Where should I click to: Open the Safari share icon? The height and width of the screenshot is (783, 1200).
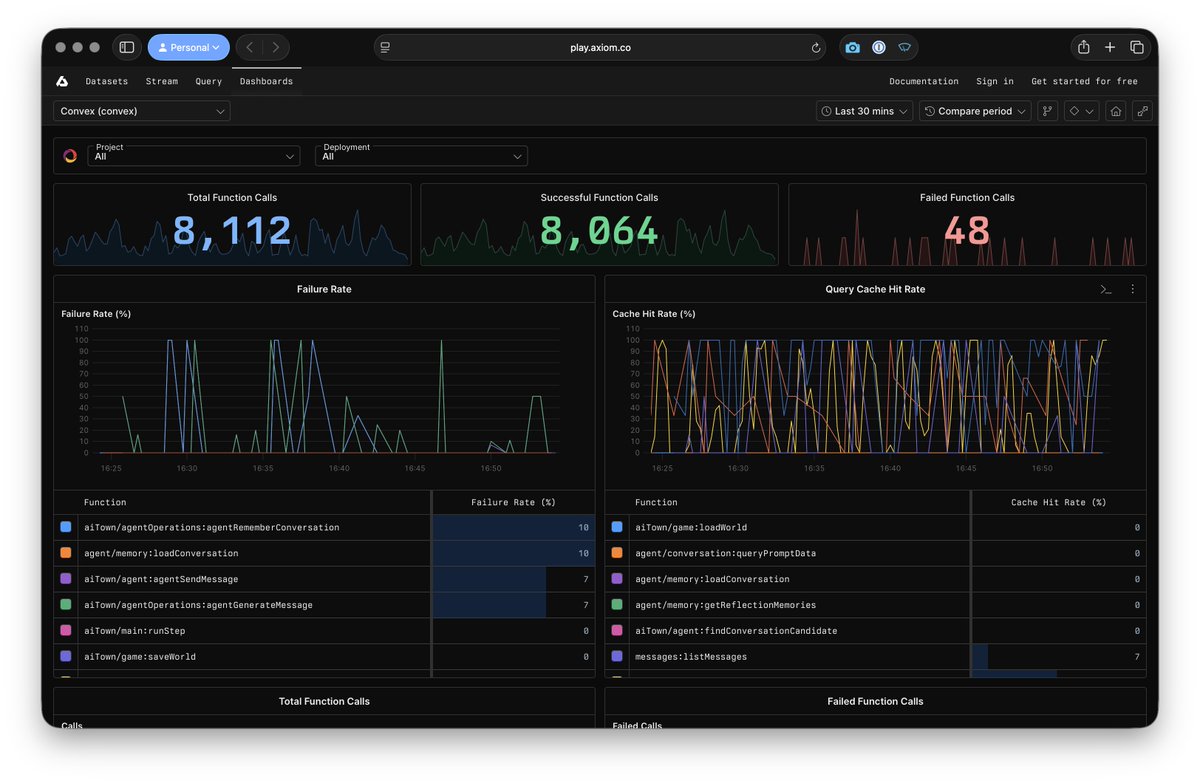point(1083,47)
